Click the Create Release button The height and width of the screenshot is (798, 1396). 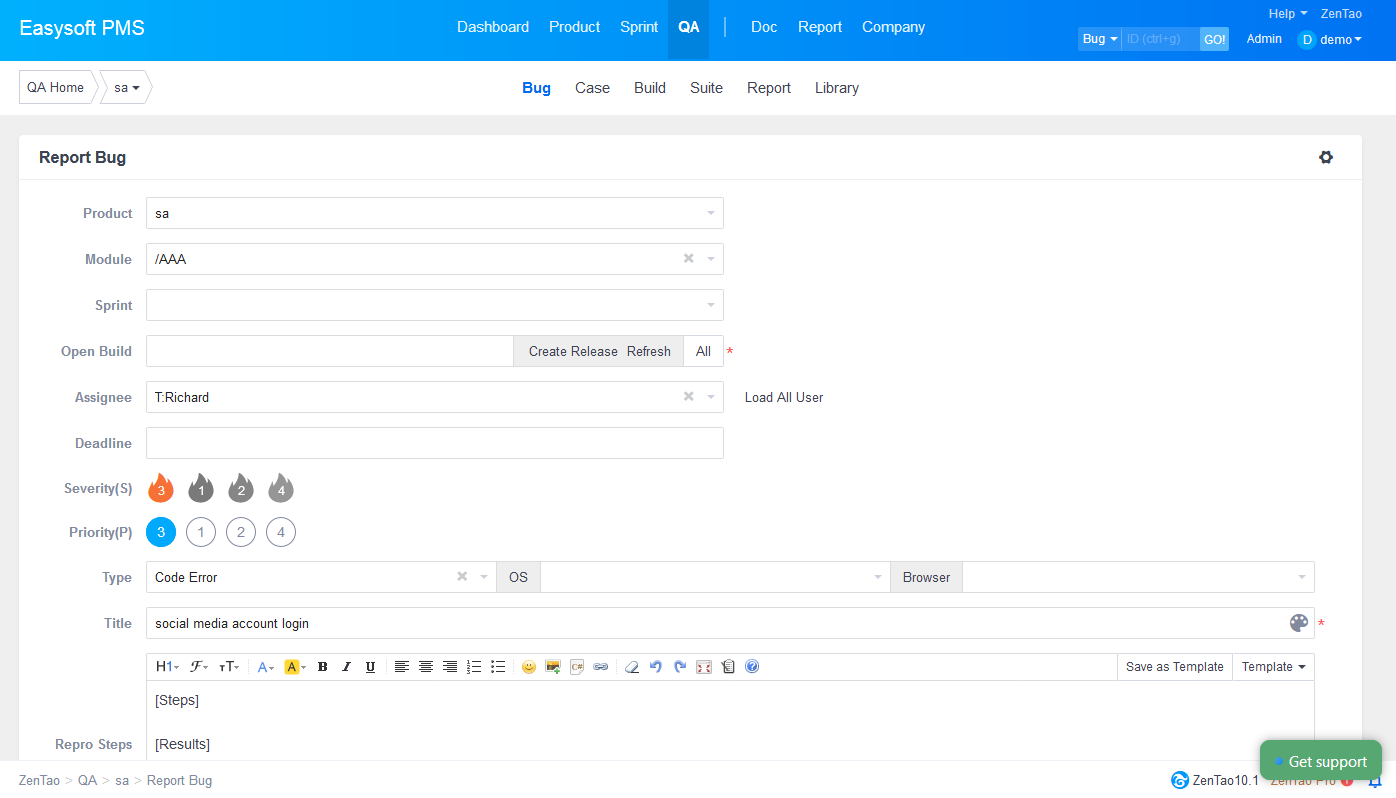click(573, 351)
